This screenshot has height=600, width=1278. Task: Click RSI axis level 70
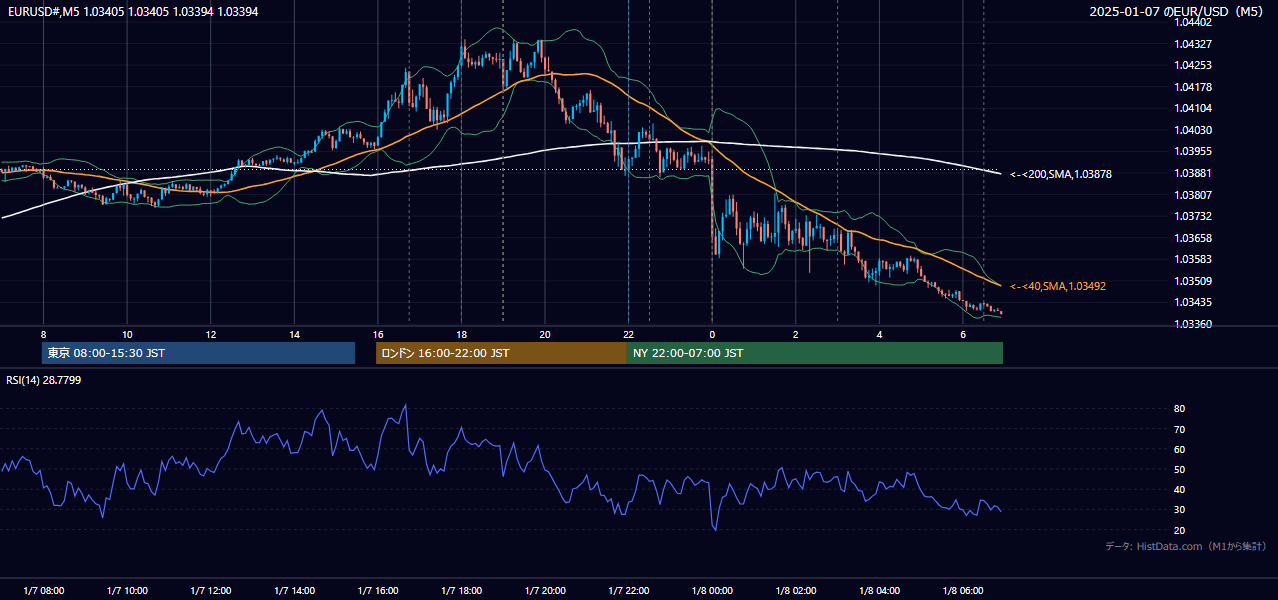point(1180,429)
